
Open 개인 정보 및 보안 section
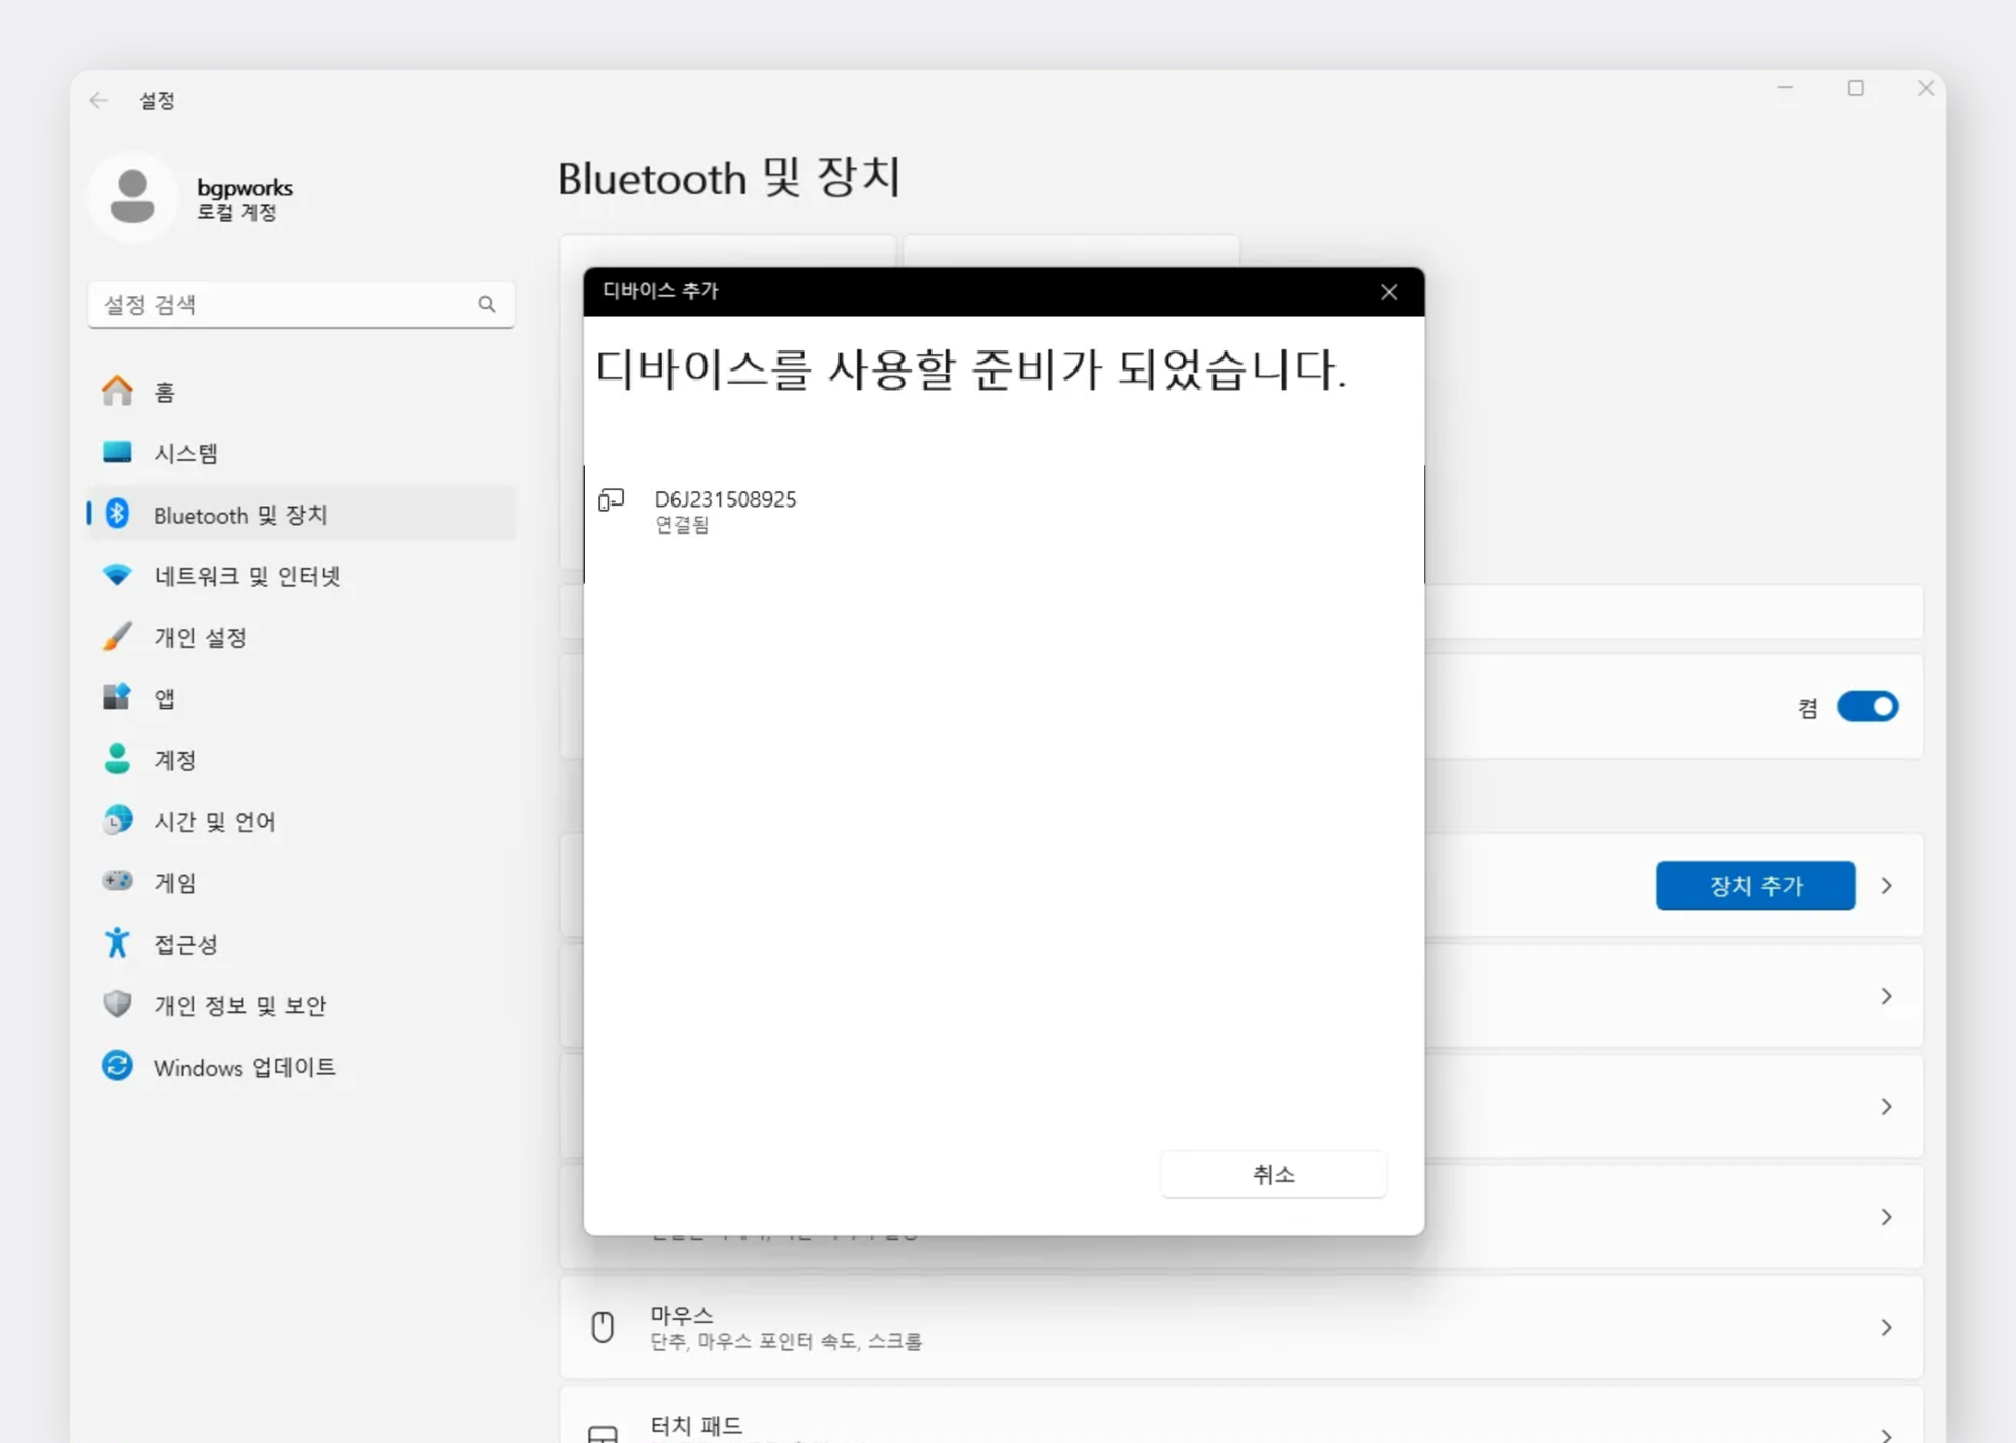[x=301, y=1004]
